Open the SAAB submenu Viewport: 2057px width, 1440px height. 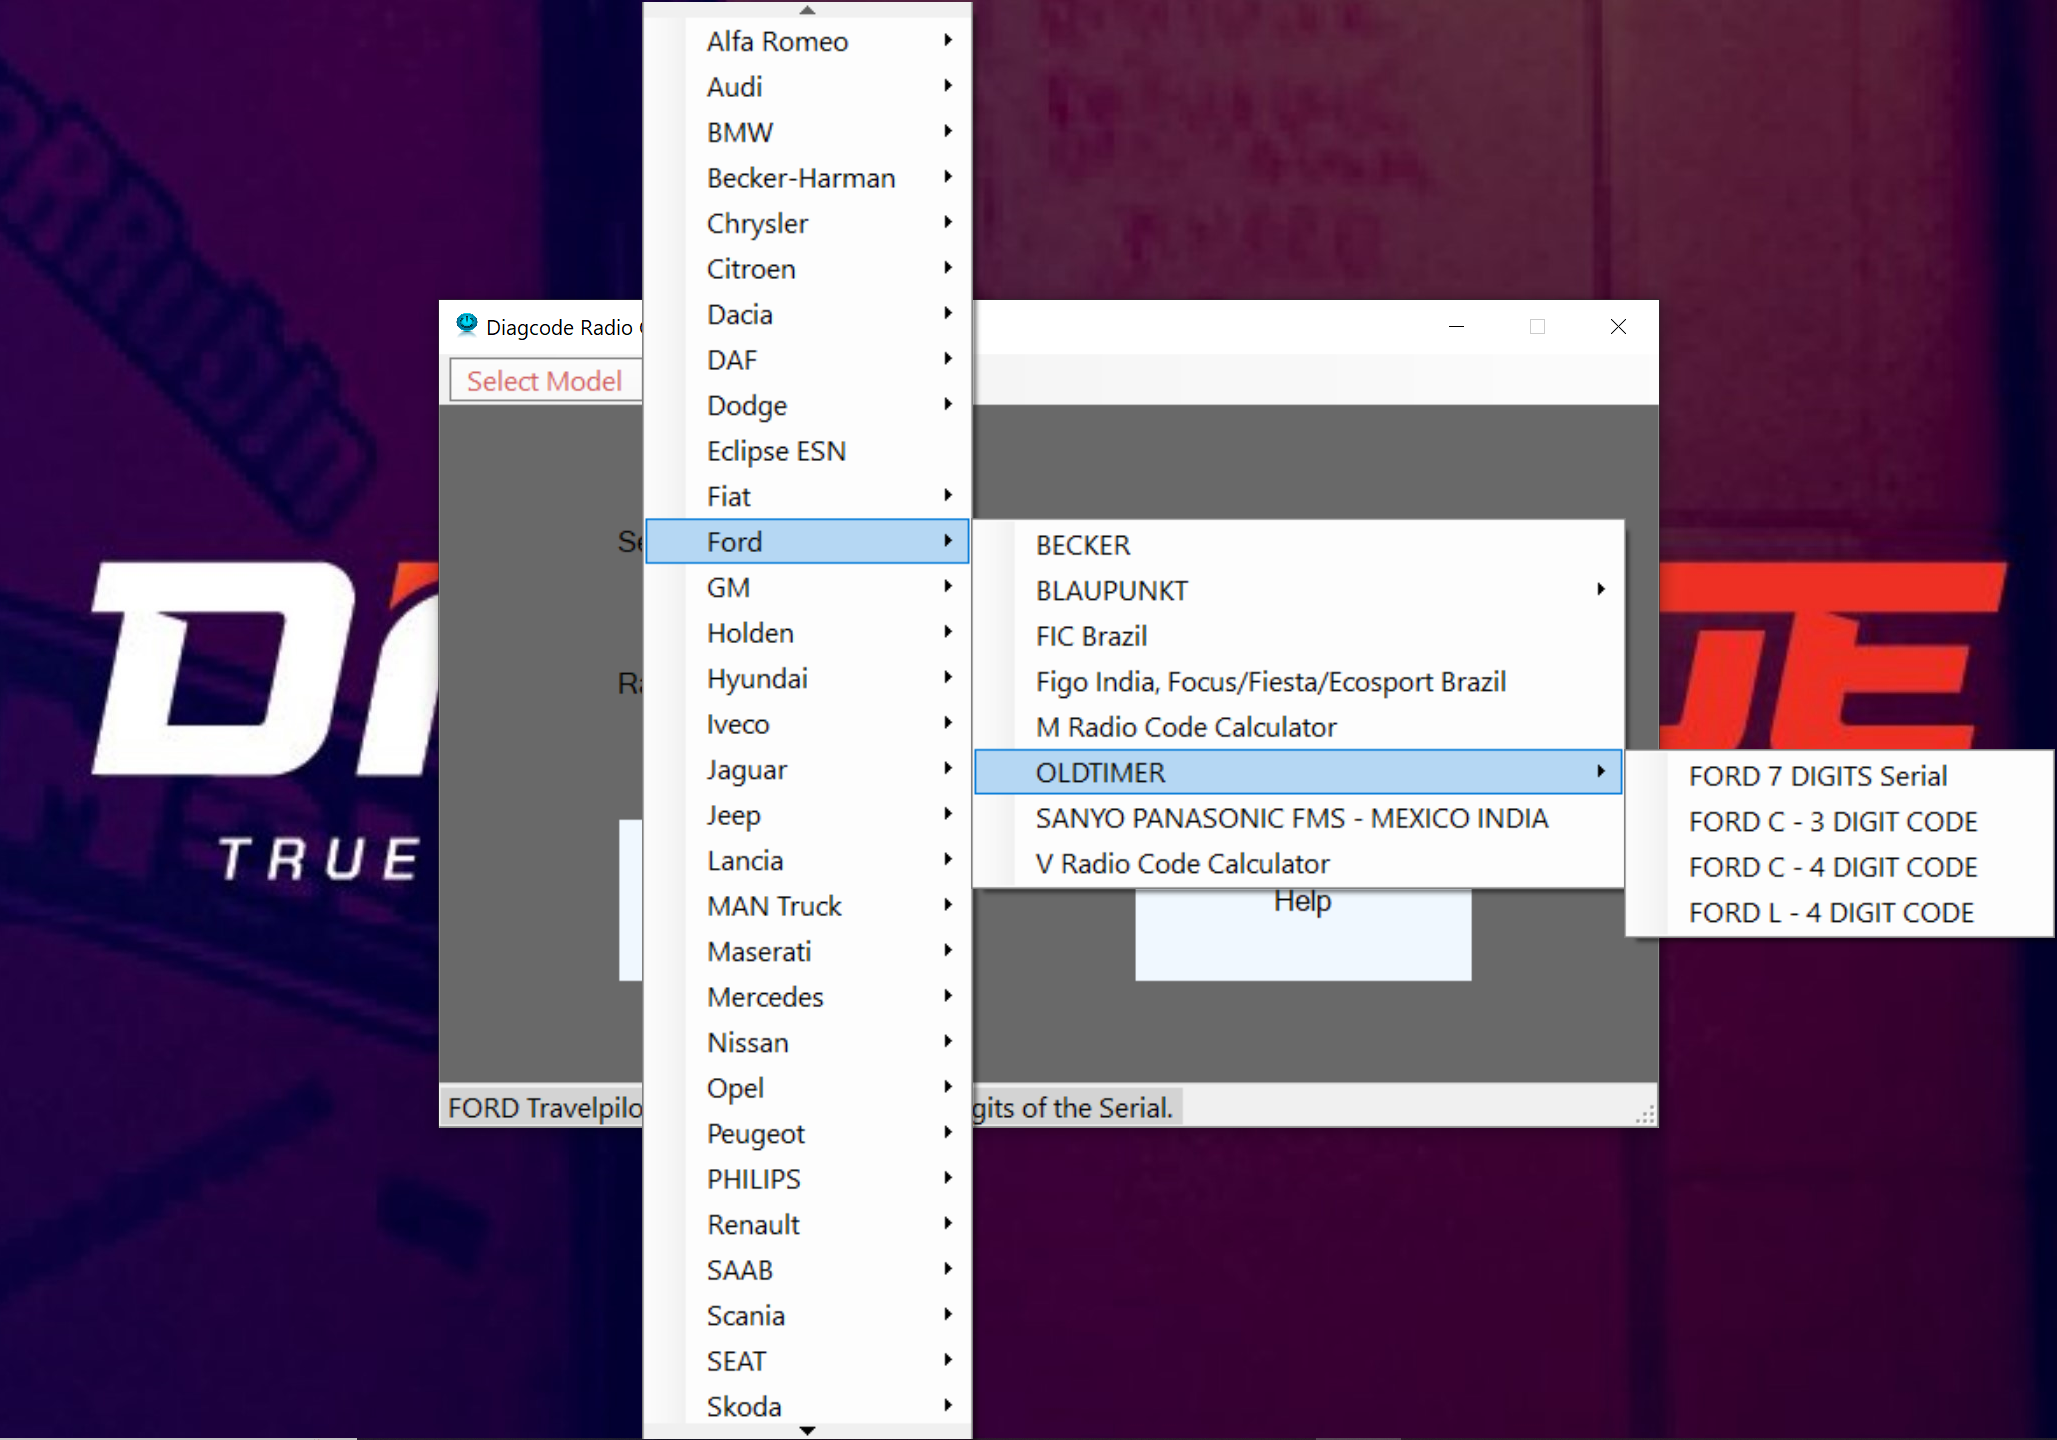pyautogui.click(x=807, y=1270)
